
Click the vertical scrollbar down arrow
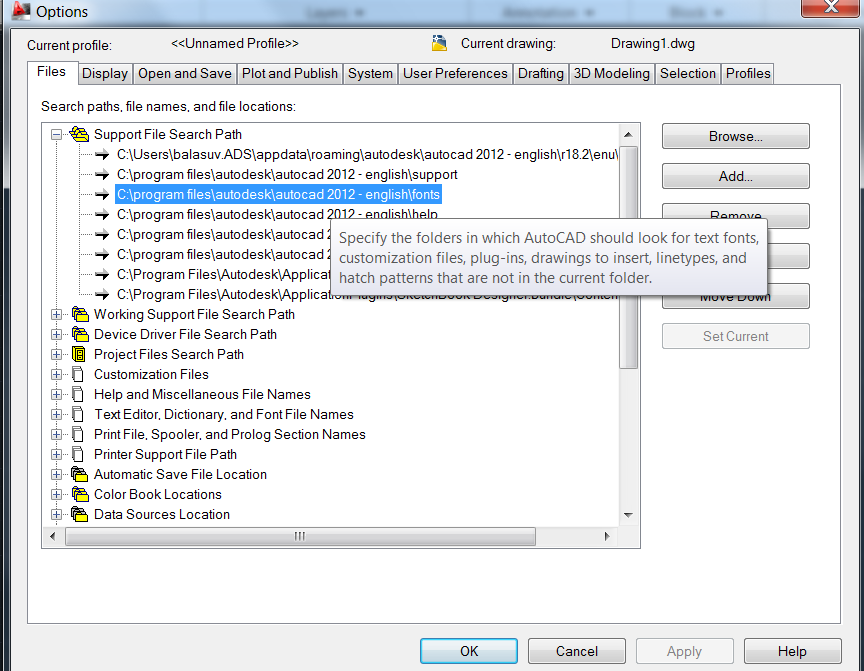pos(628,515)
